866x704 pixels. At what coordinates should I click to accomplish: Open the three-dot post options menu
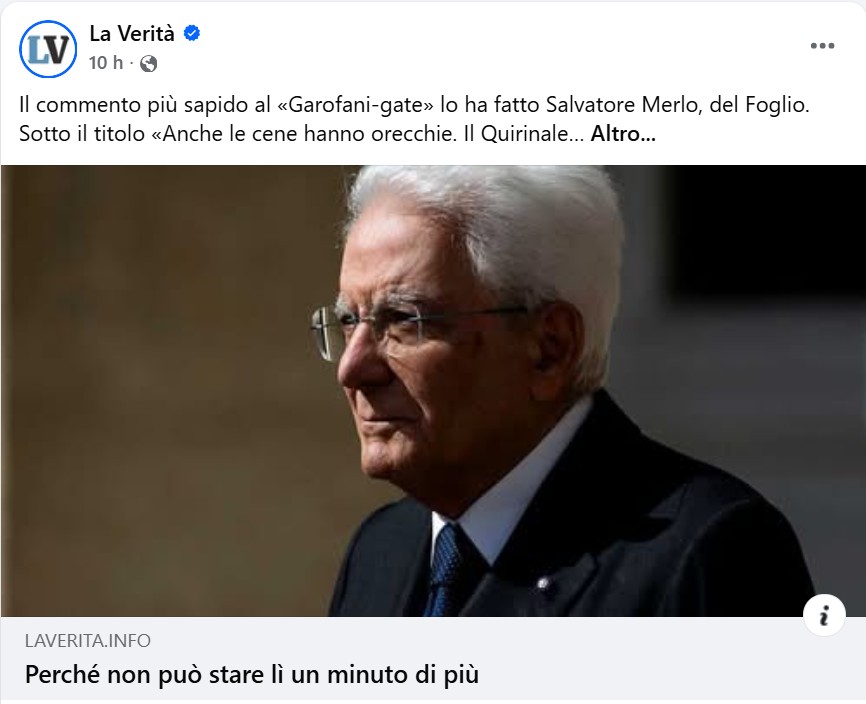coord(822,46)
